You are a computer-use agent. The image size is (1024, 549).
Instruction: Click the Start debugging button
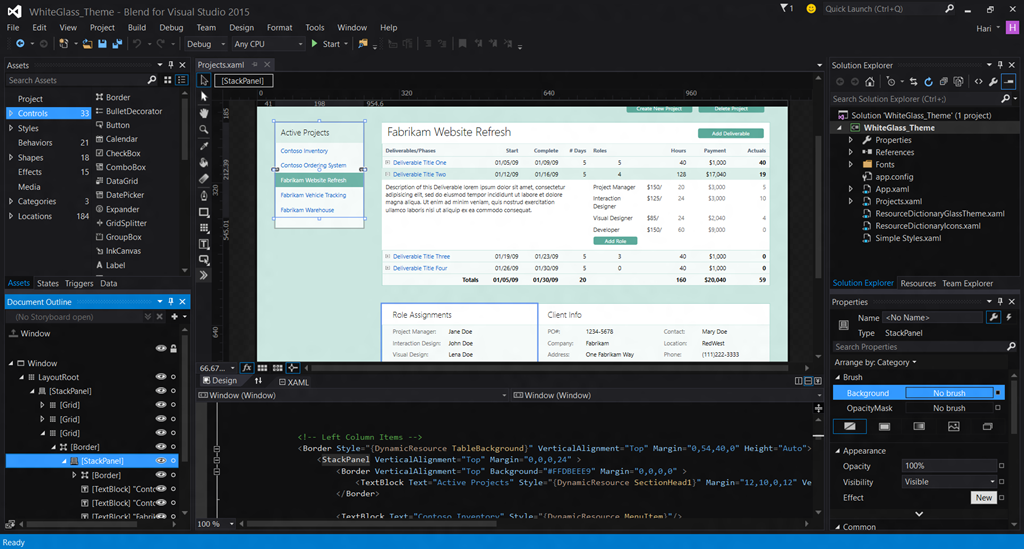point(326,44)
